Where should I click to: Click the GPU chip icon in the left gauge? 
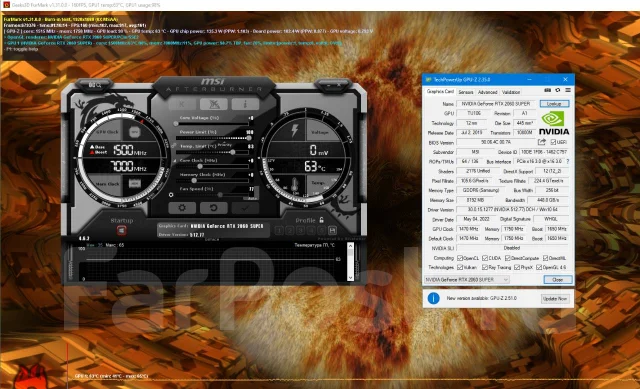134,132
